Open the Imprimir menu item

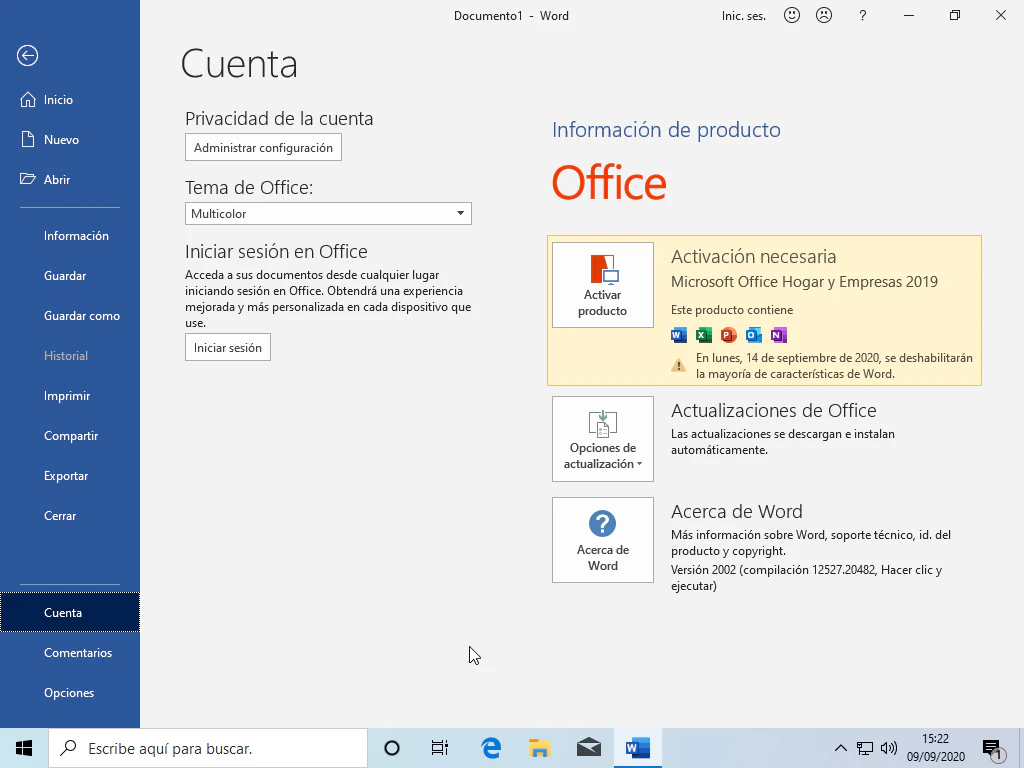tap(67, 396)
